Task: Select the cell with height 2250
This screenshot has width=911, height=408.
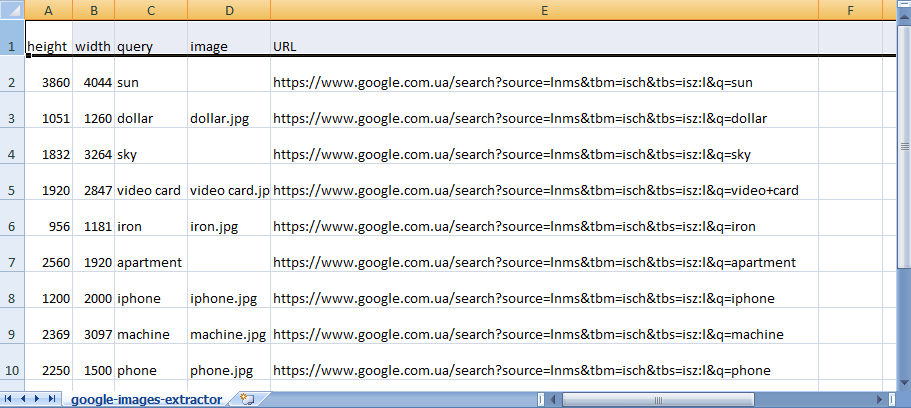Action: 49,363
